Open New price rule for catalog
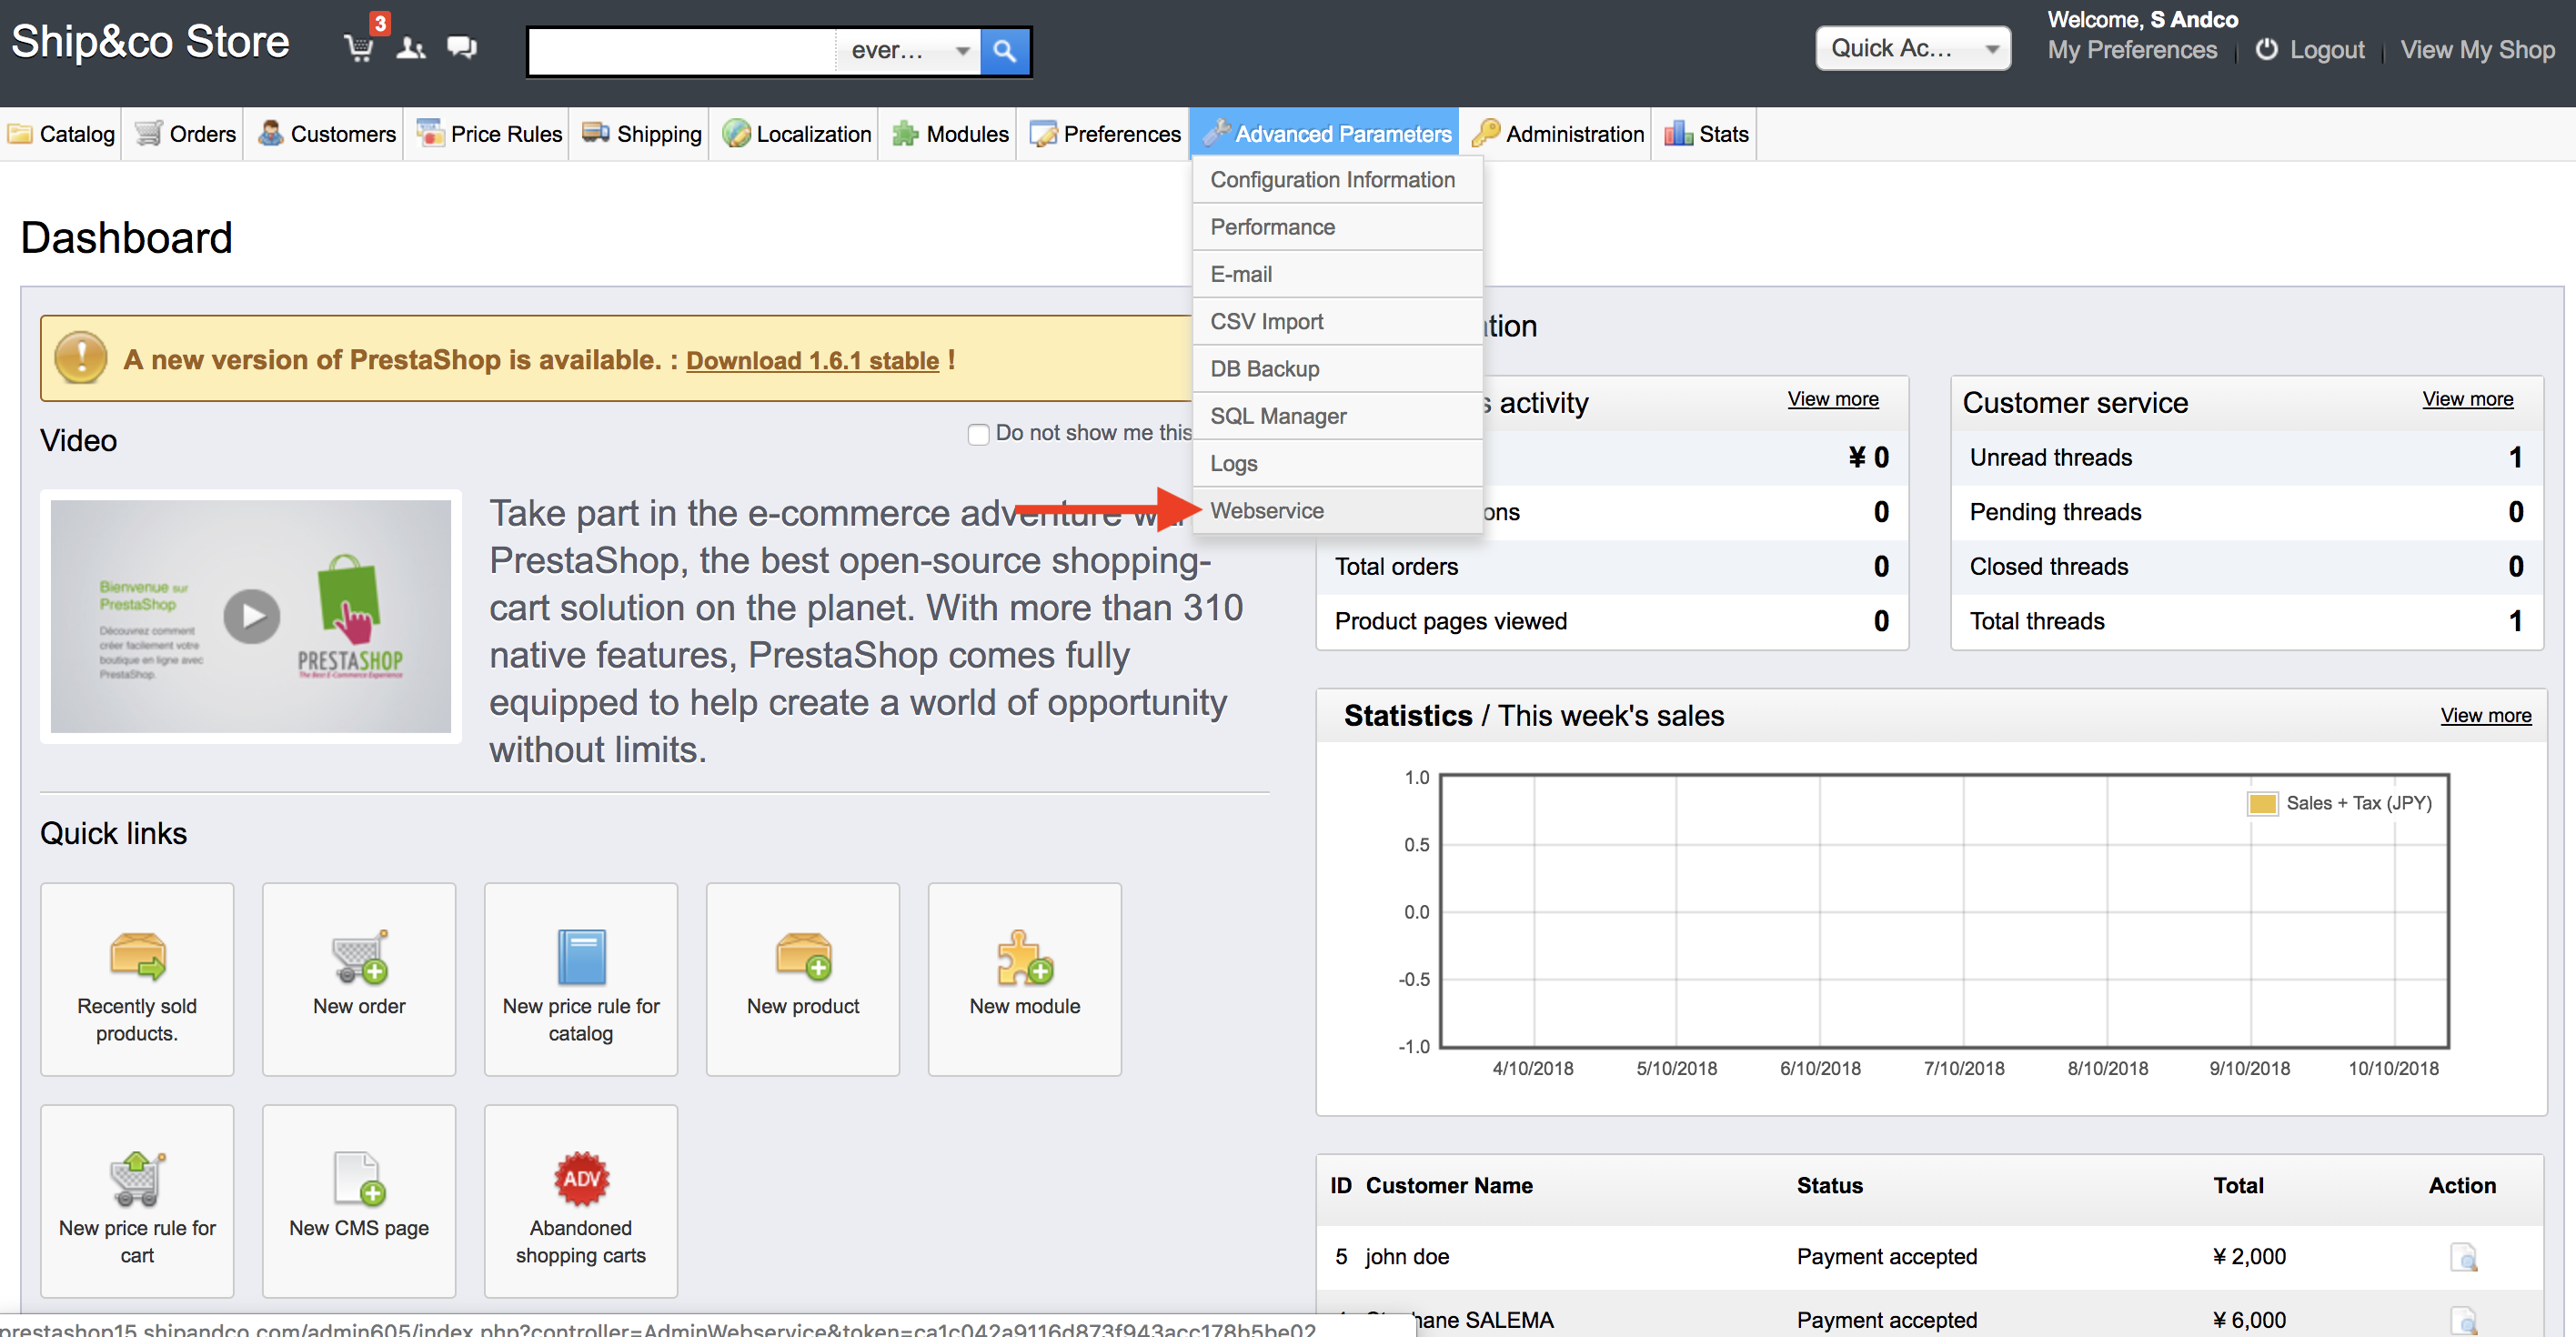Screen dimensions: 2576x1337 (581, 979)
